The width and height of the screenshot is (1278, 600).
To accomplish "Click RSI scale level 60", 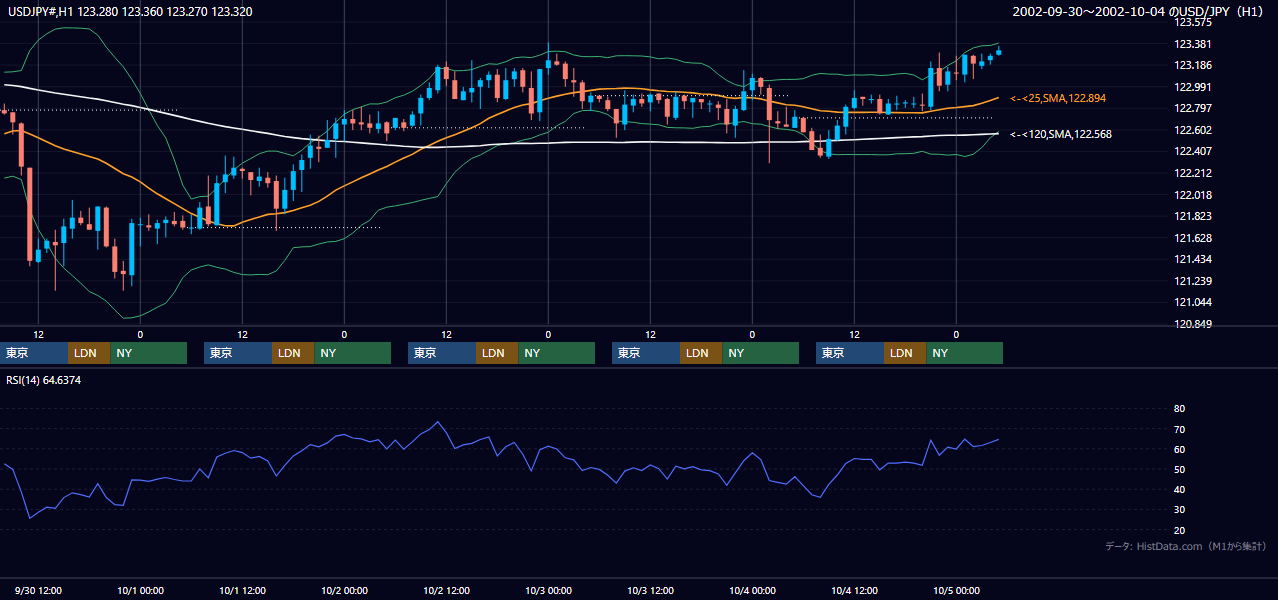I will pos(1179,449).
